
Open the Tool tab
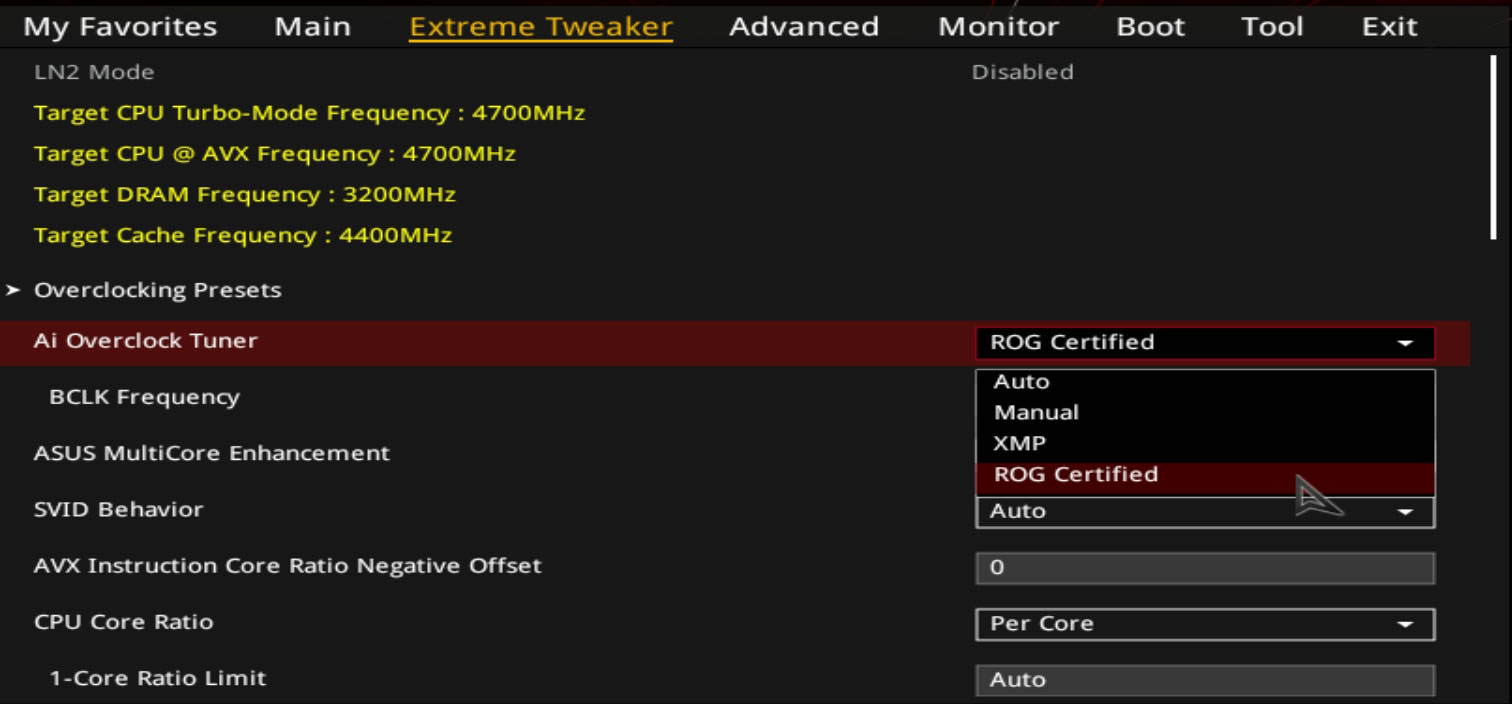1272,27
